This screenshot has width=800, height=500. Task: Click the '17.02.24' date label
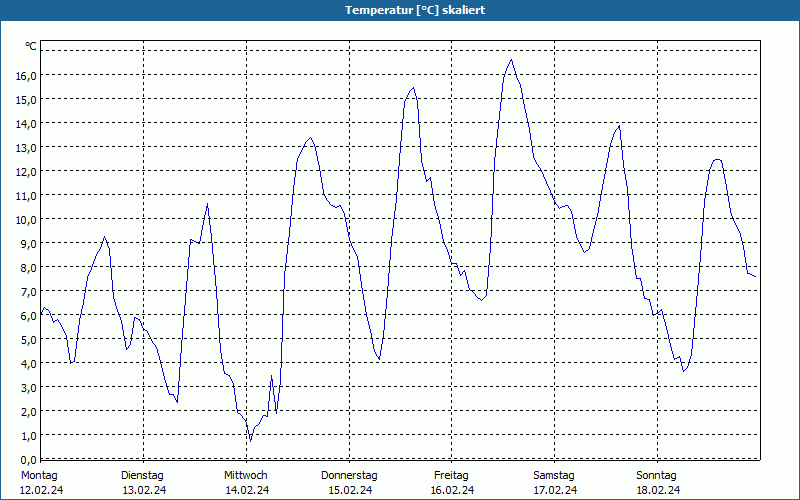(x=555, y=490)
